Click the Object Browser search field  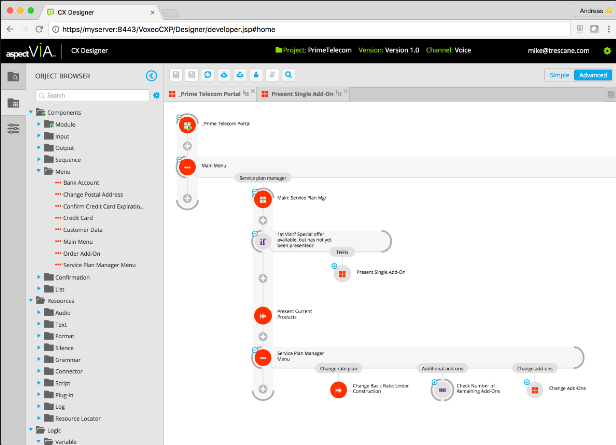coord(95,95)
